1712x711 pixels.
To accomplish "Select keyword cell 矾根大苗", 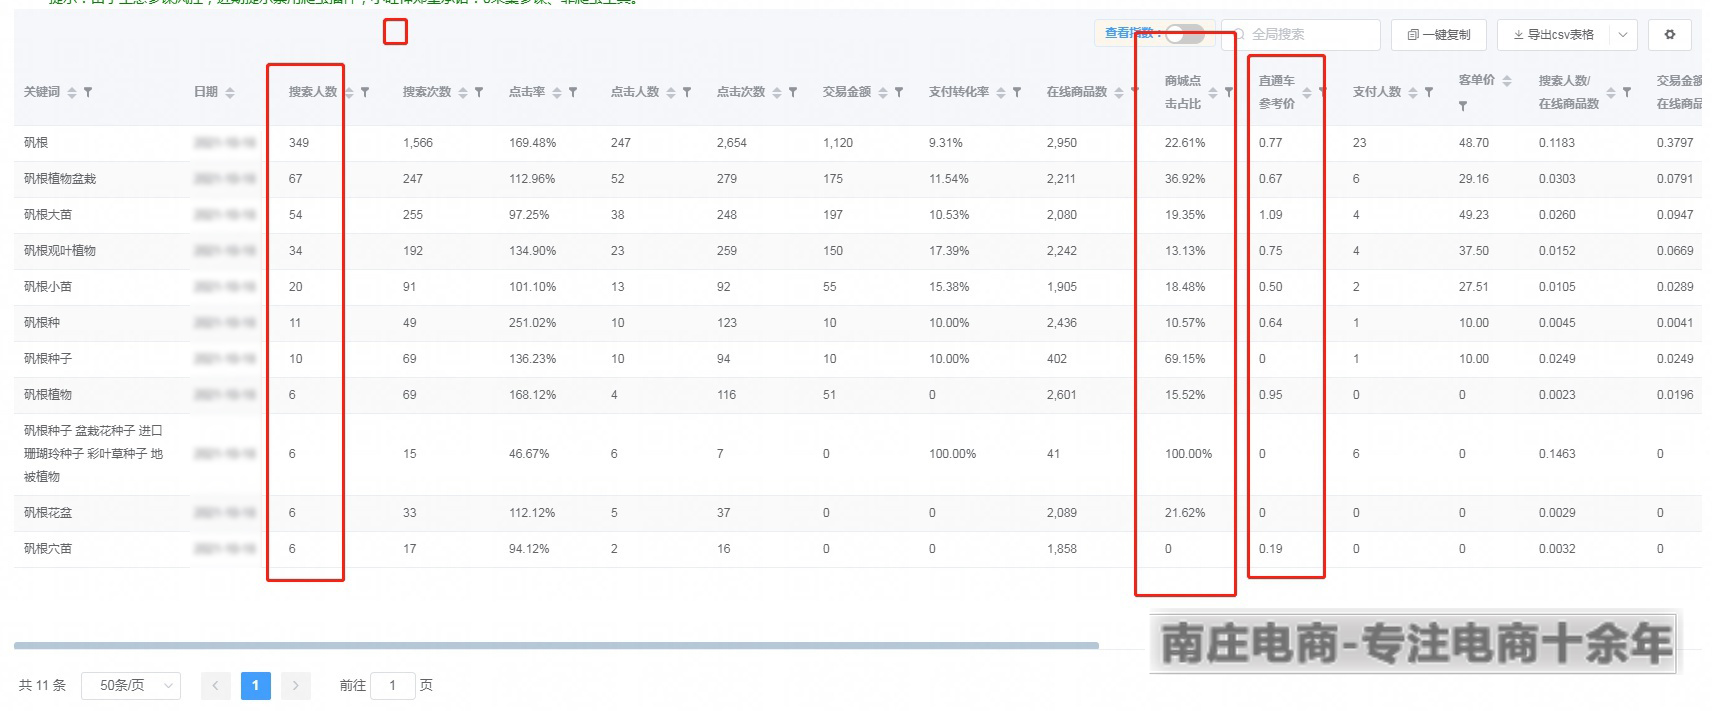I will coord(48,215).
